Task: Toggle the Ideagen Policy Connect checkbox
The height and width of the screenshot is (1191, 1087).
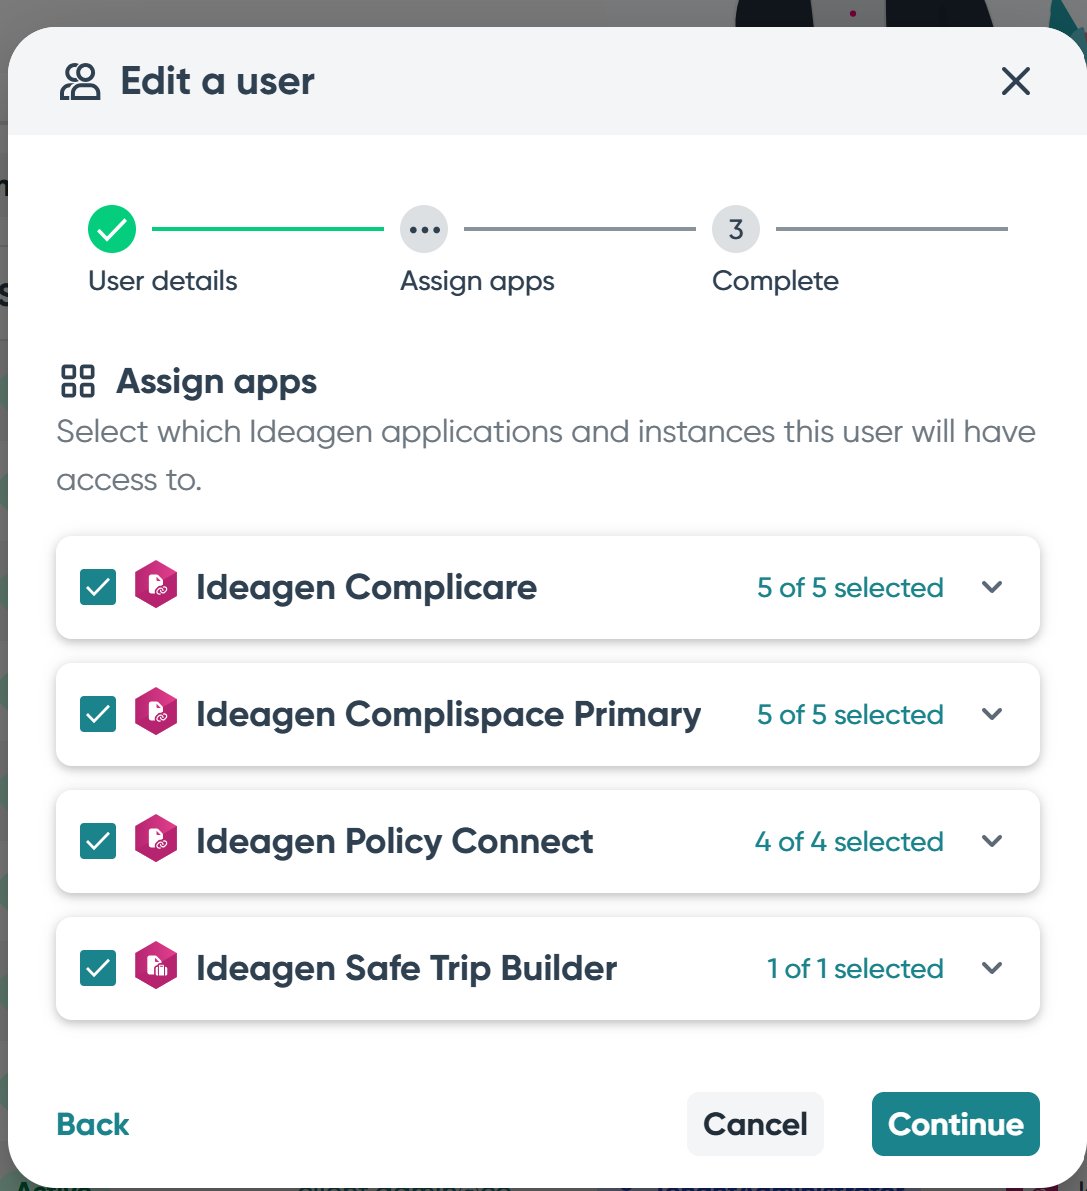Action: tap(98, 841)
